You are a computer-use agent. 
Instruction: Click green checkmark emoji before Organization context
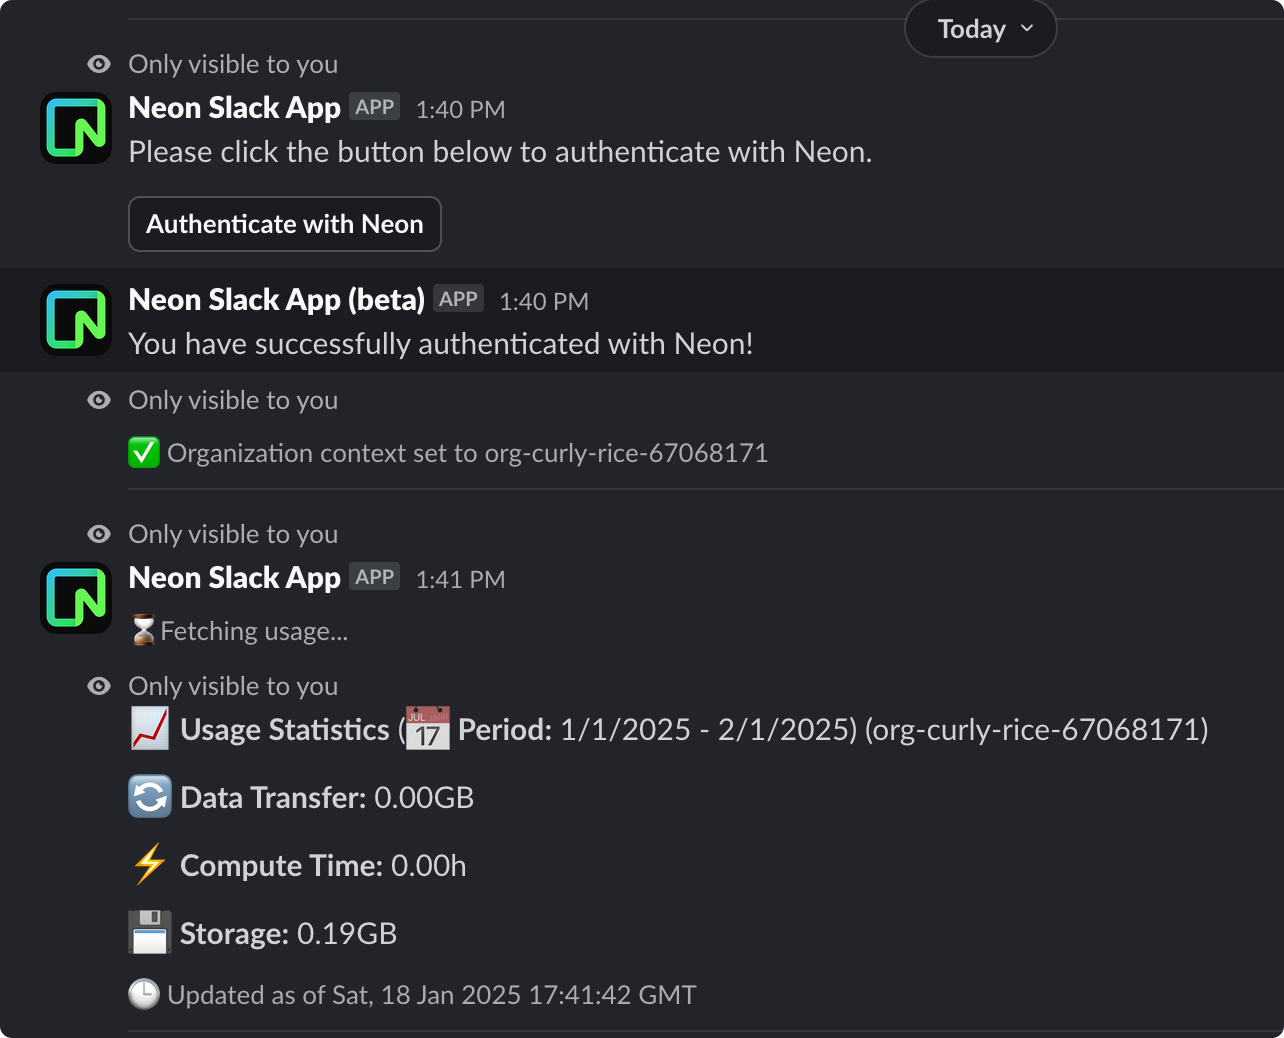[144, 453]
